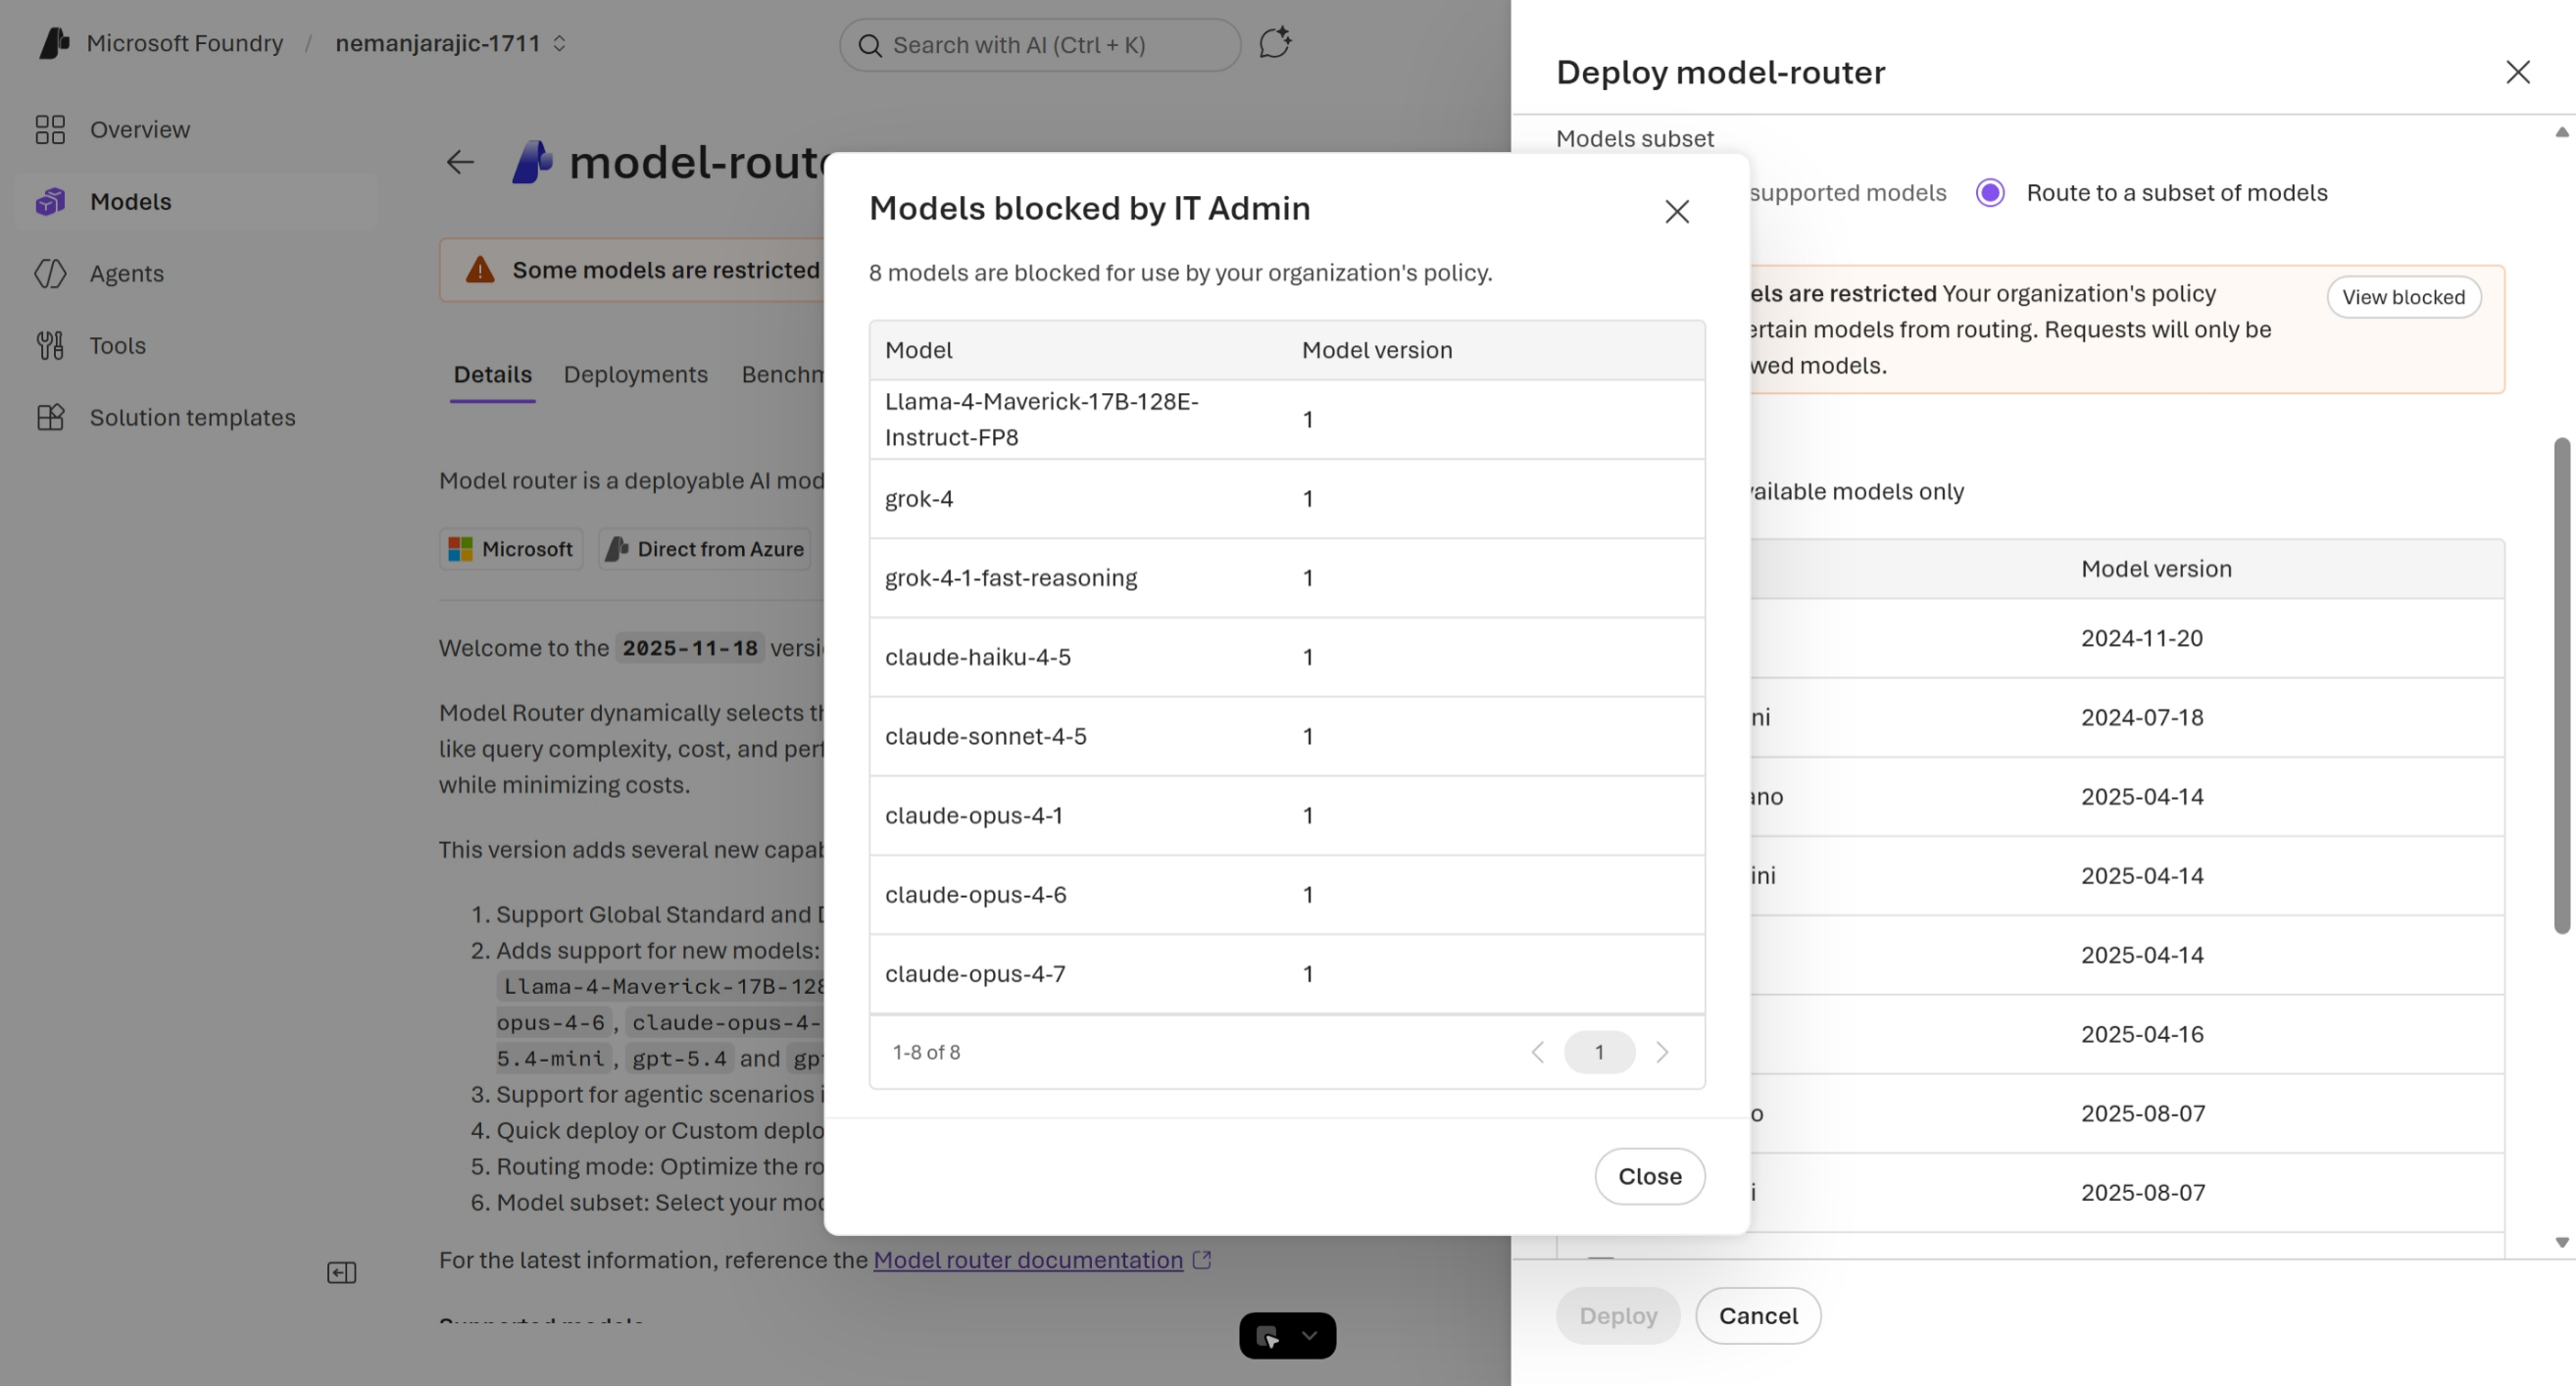This screenshot has width=2576, height=1386.
Task: Click the Models cube icon in sidebar
Action: 50,201
